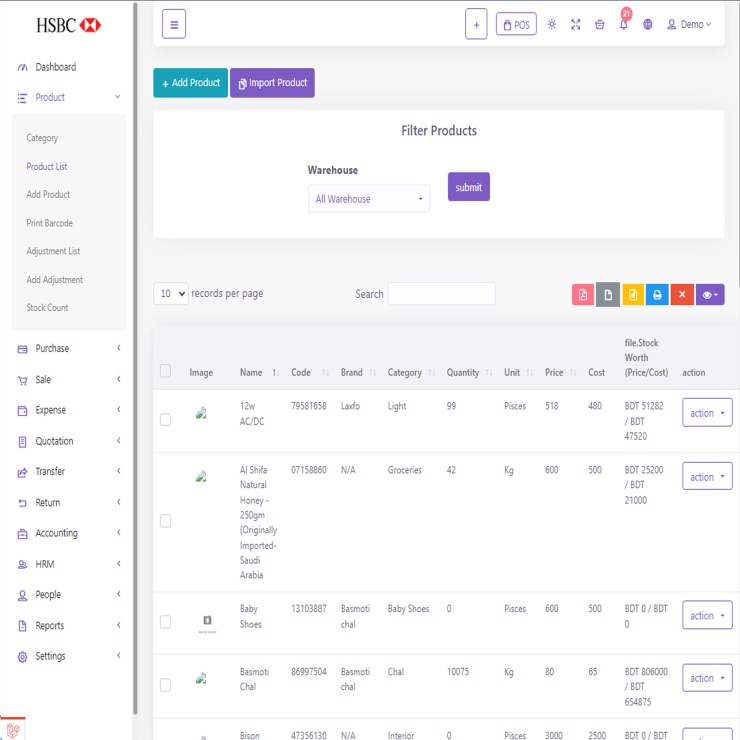Sort table by Name column
This screenshot has height=740, width=740.
click(x=260, y=372)
